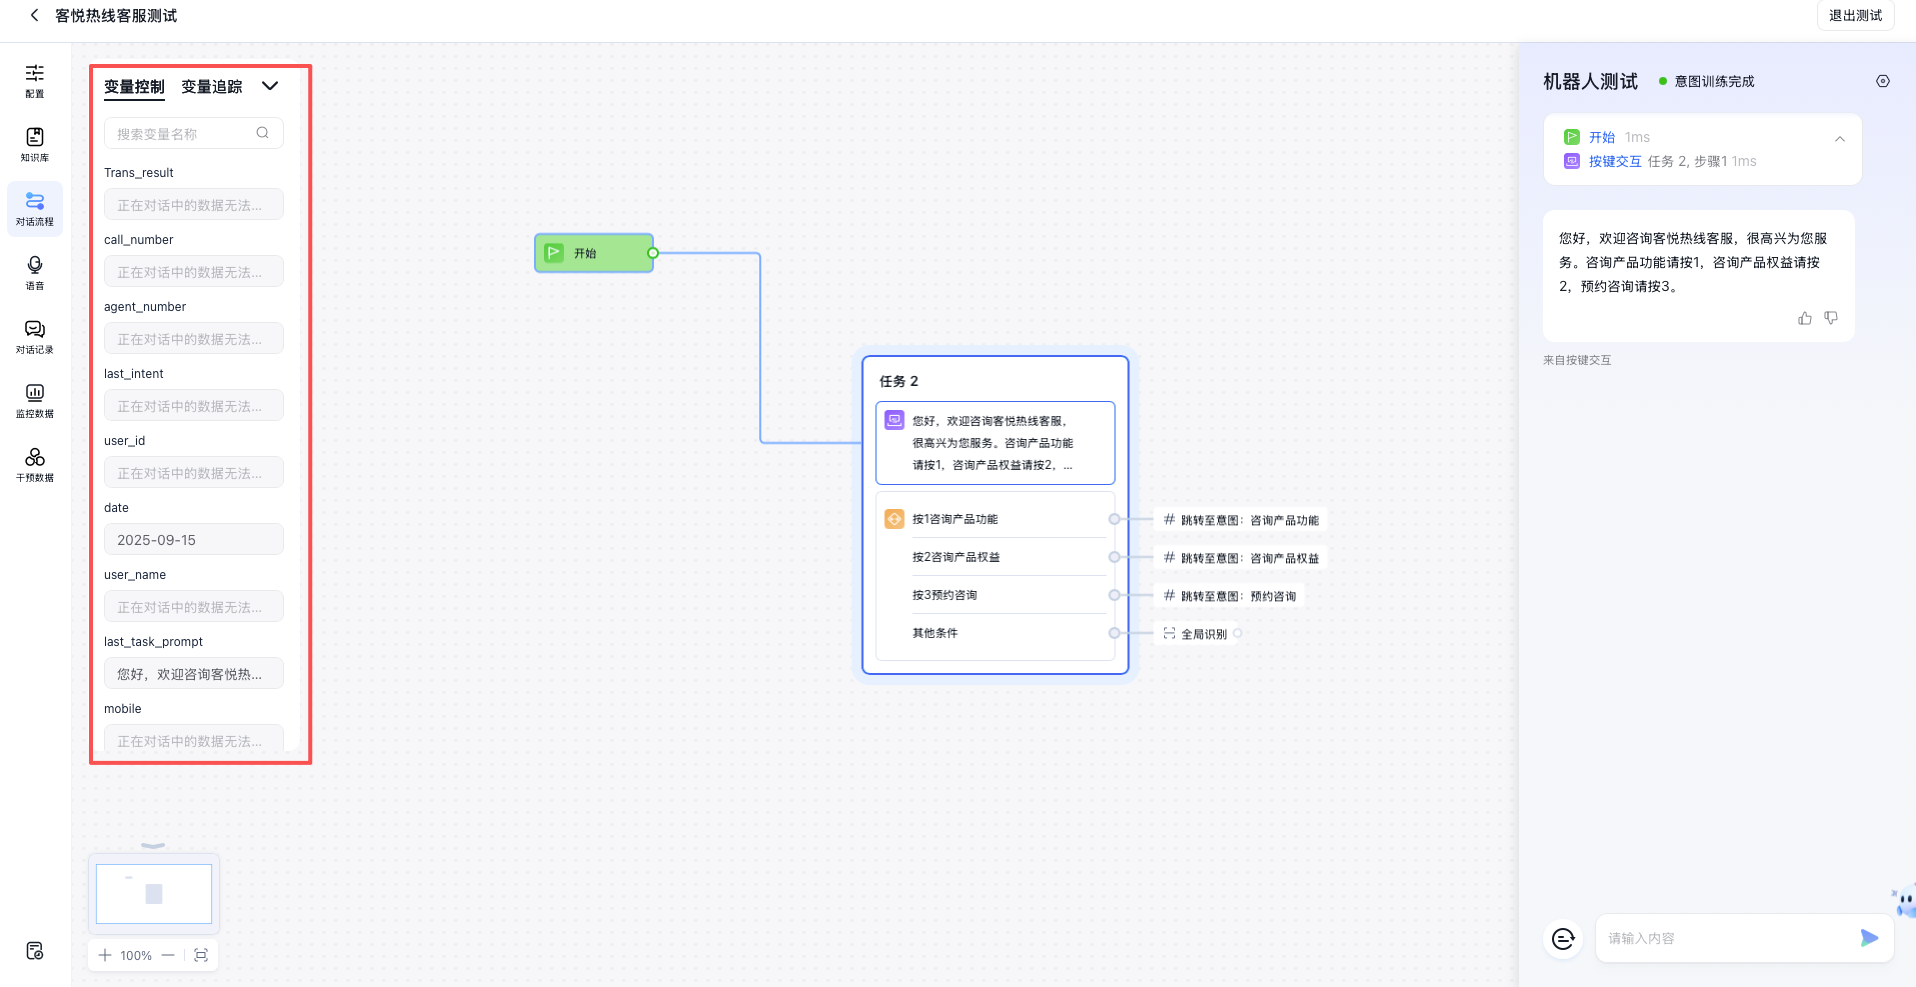Open robot test settings gear icon
The height and width of the screenshot is (987, 1916).
click(x=1883, y=81)
